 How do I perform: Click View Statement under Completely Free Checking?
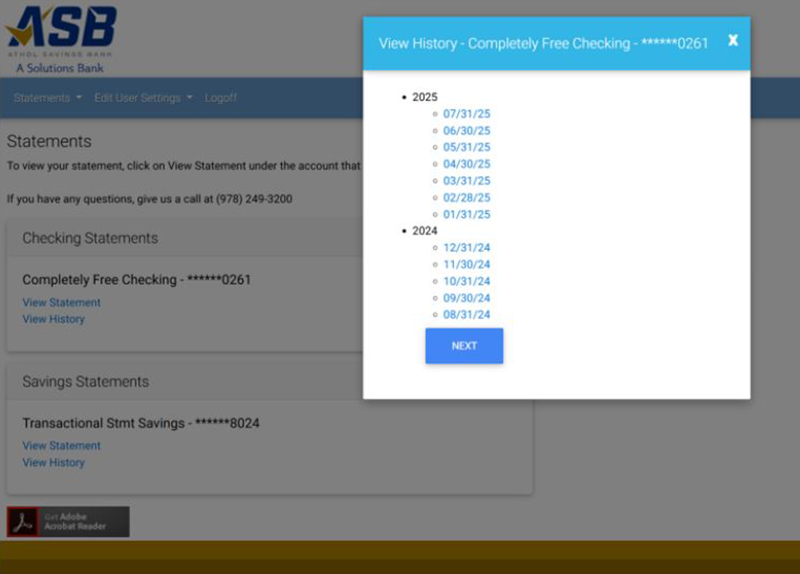62,303
